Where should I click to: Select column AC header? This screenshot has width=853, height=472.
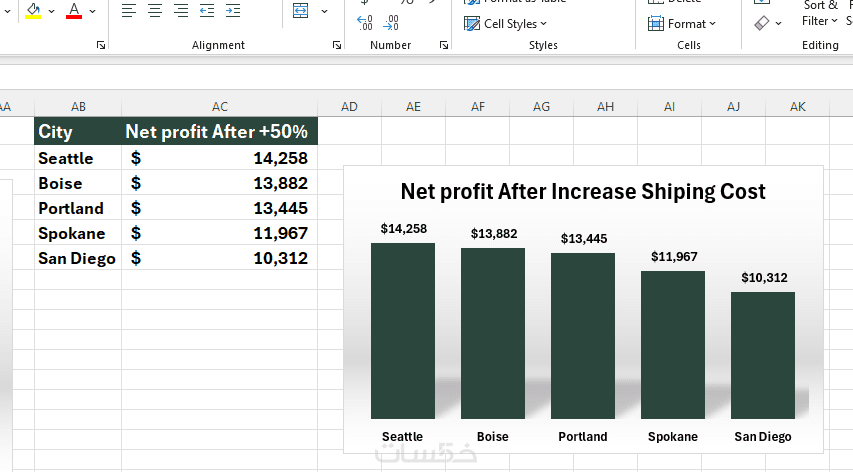pos(220,107)
